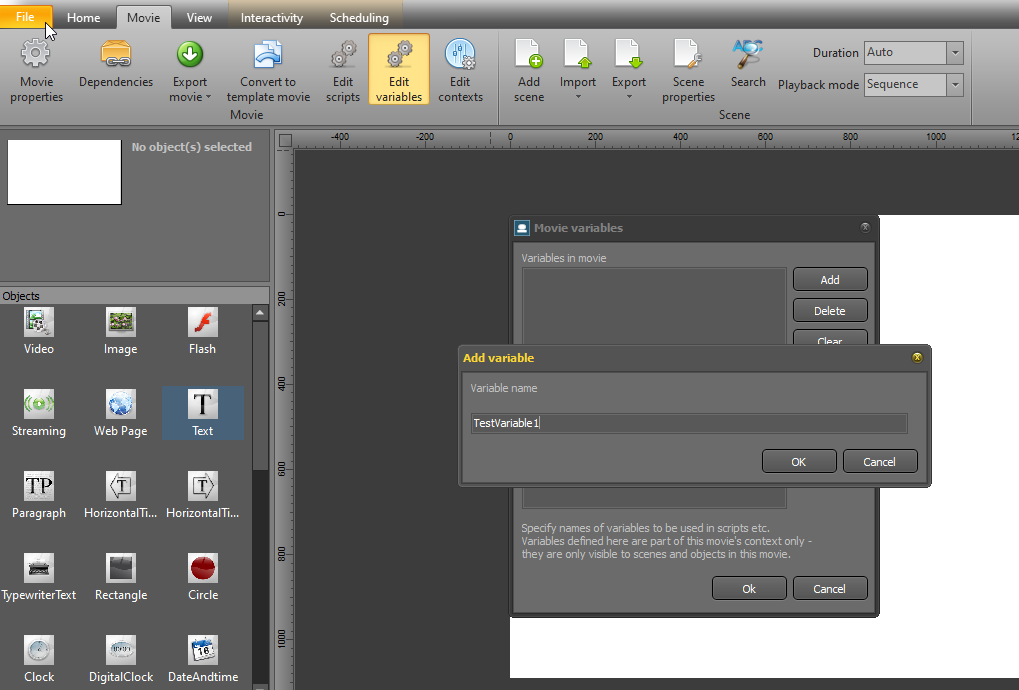
Task: Click the Edit variables ribbon button
Action: click(x=398, y=70)
